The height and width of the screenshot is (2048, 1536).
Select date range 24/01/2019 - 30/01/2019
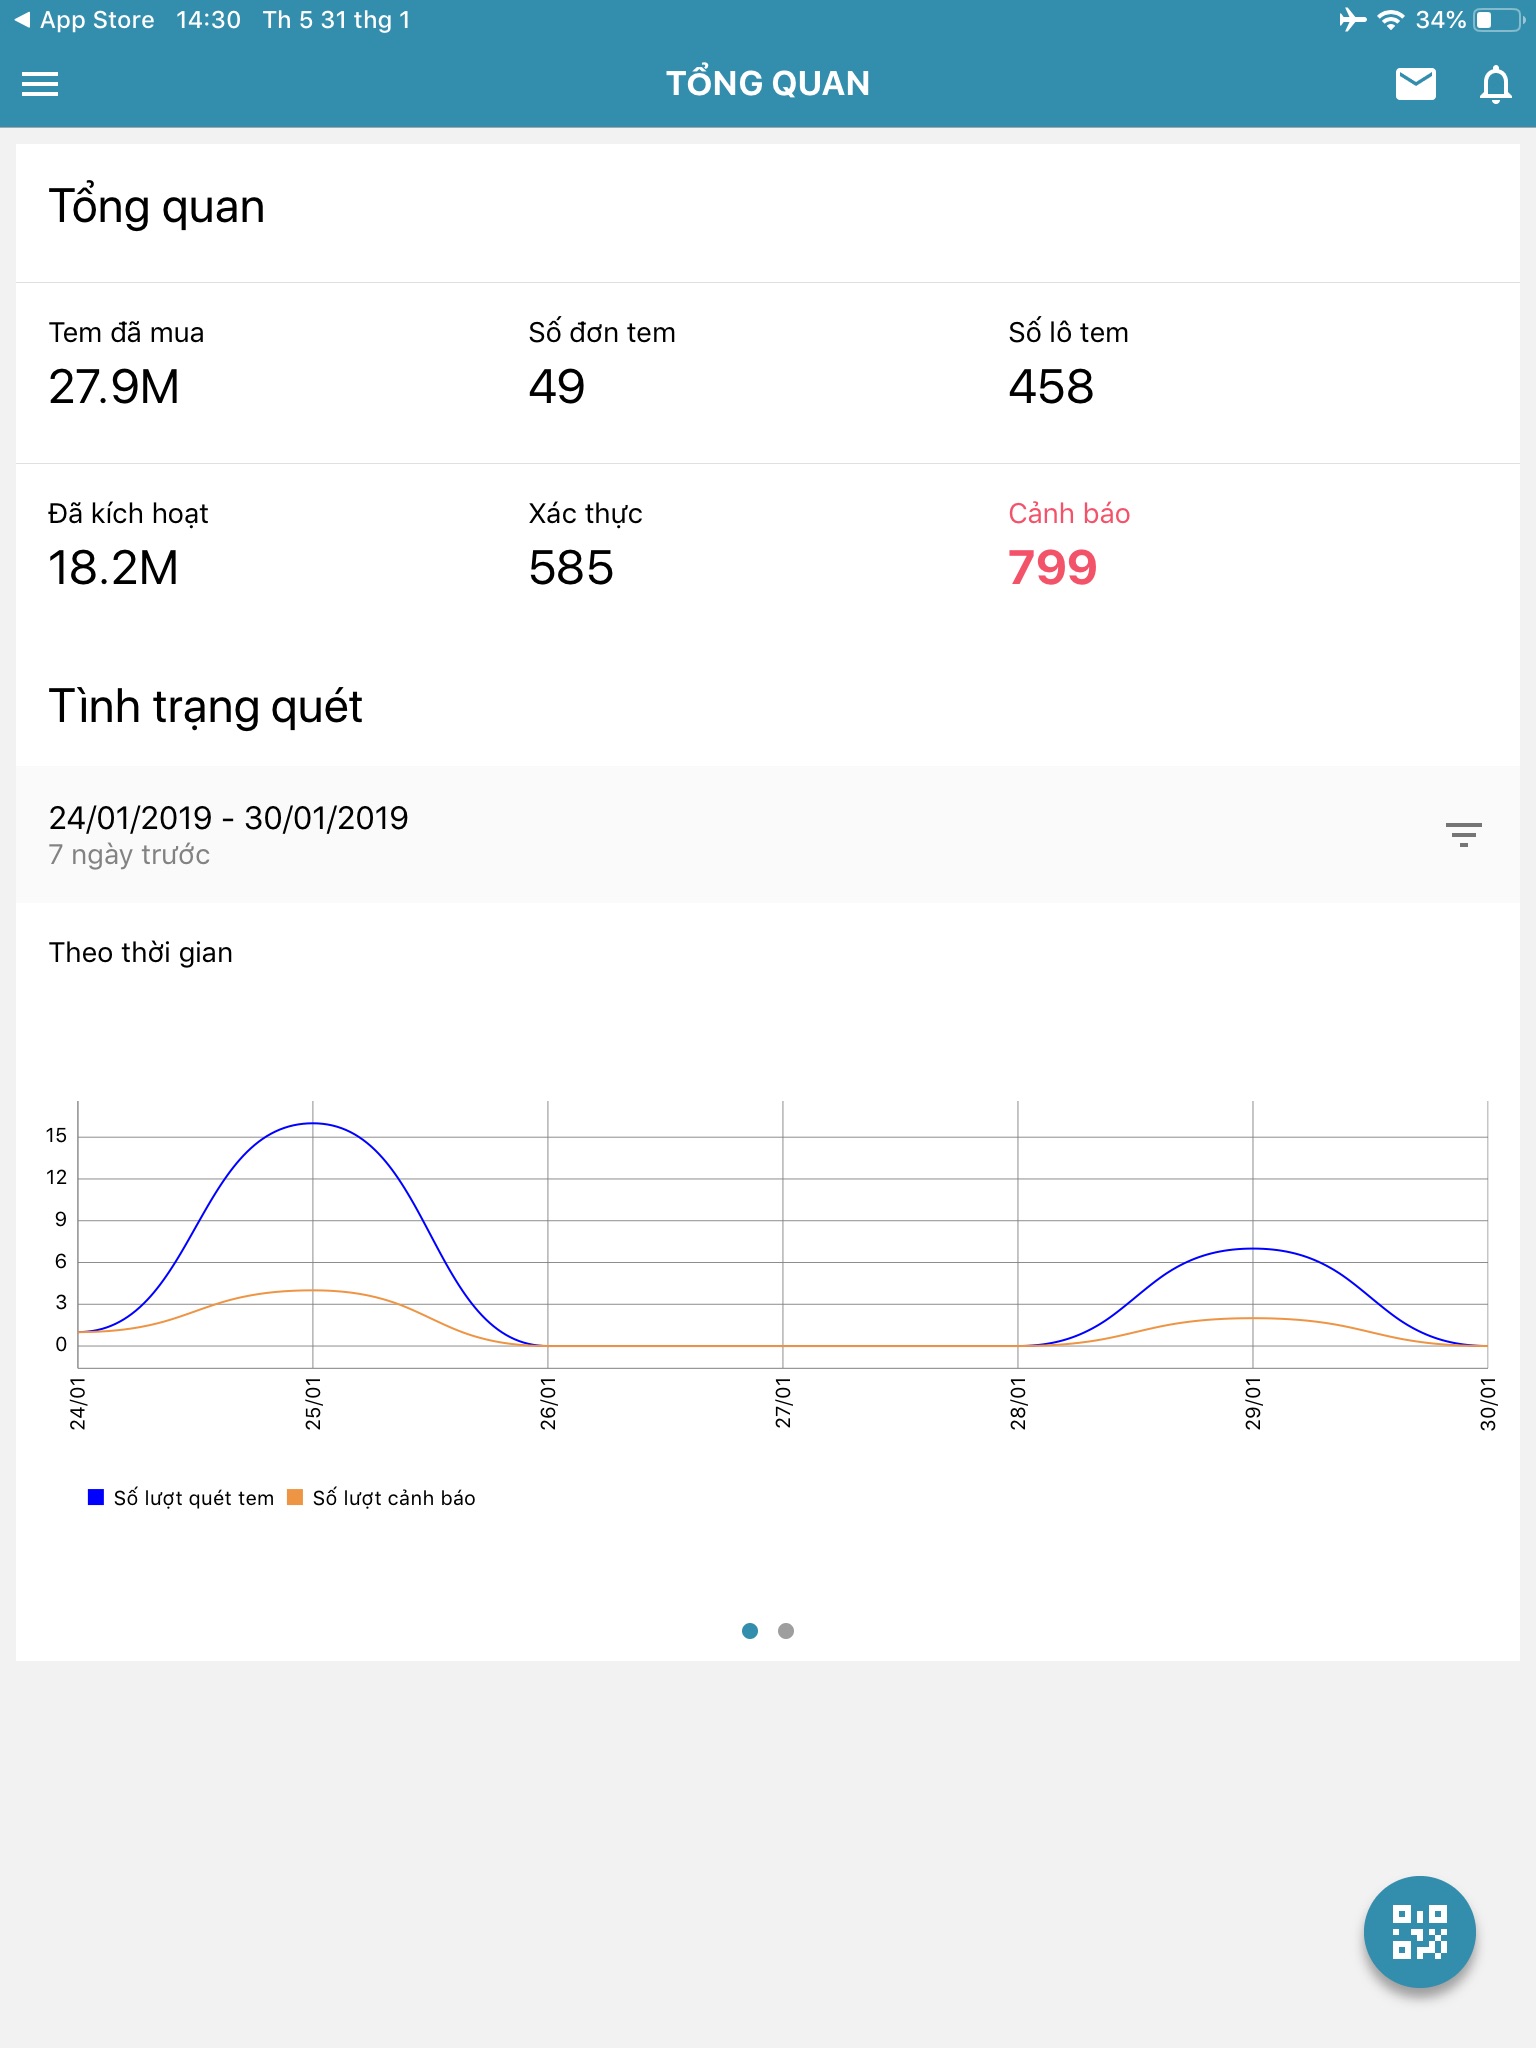(x=229, y=818)
